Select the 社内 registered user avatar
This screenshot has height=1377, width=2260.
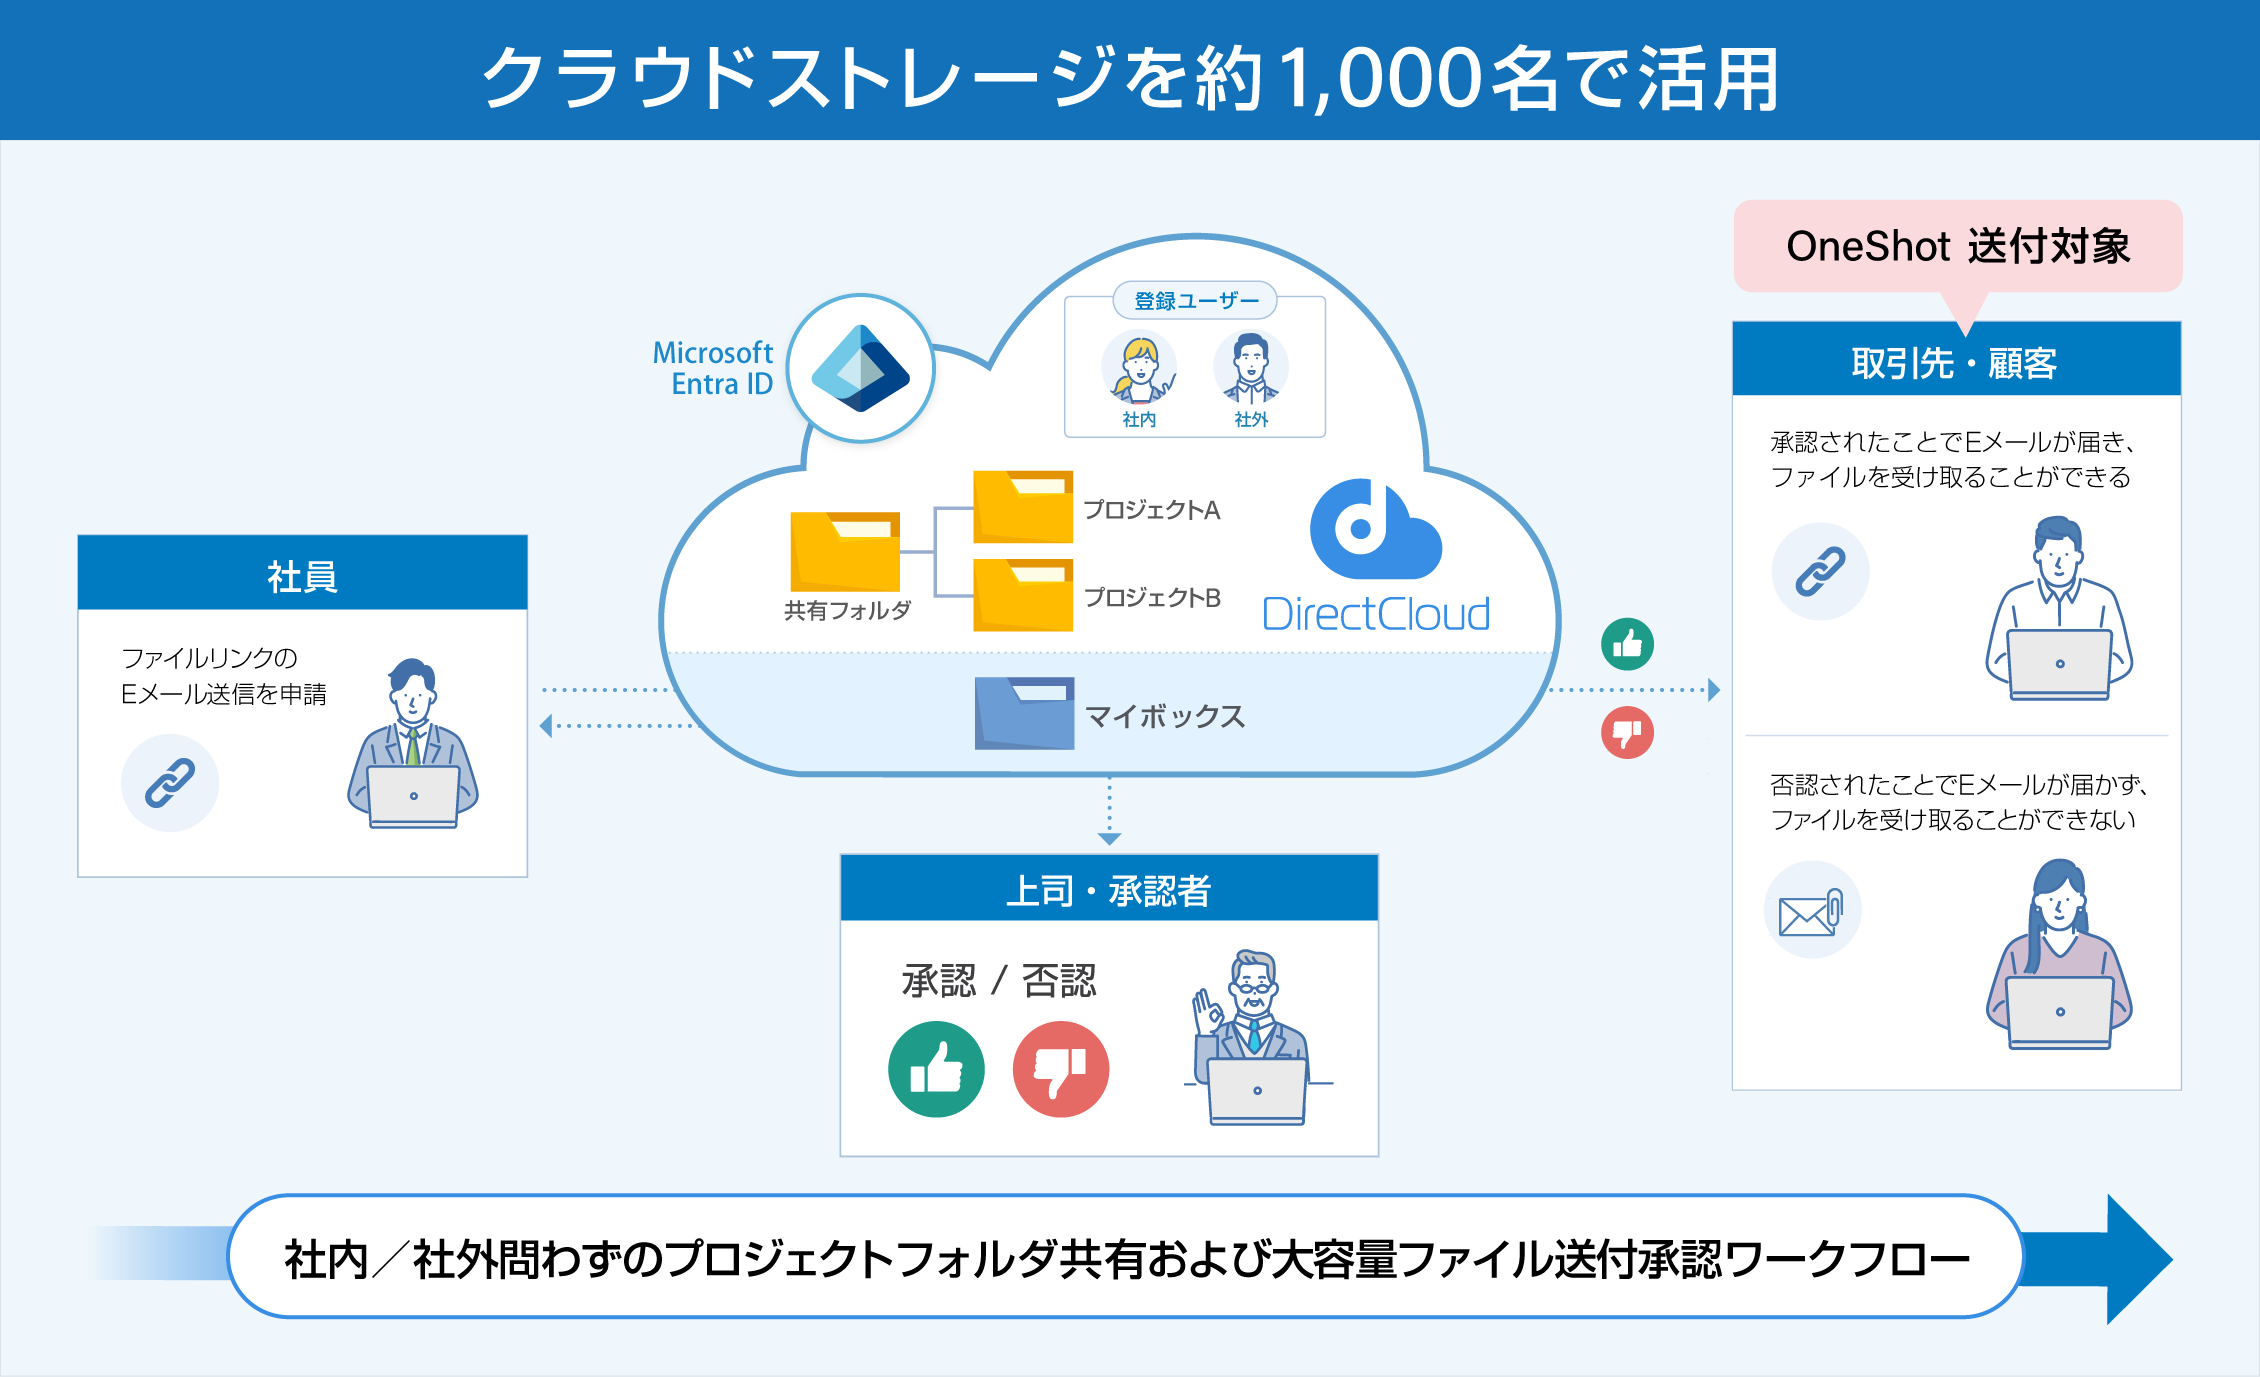[1139, 368]
